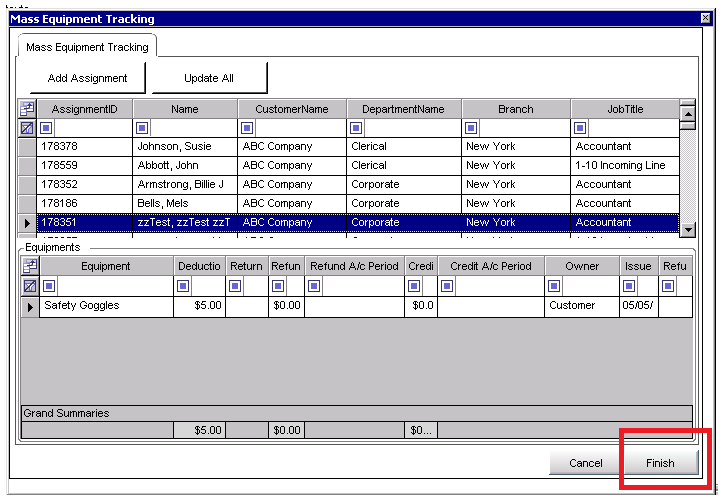Clear filters icon in Equipments grid

tap(30, 286)
